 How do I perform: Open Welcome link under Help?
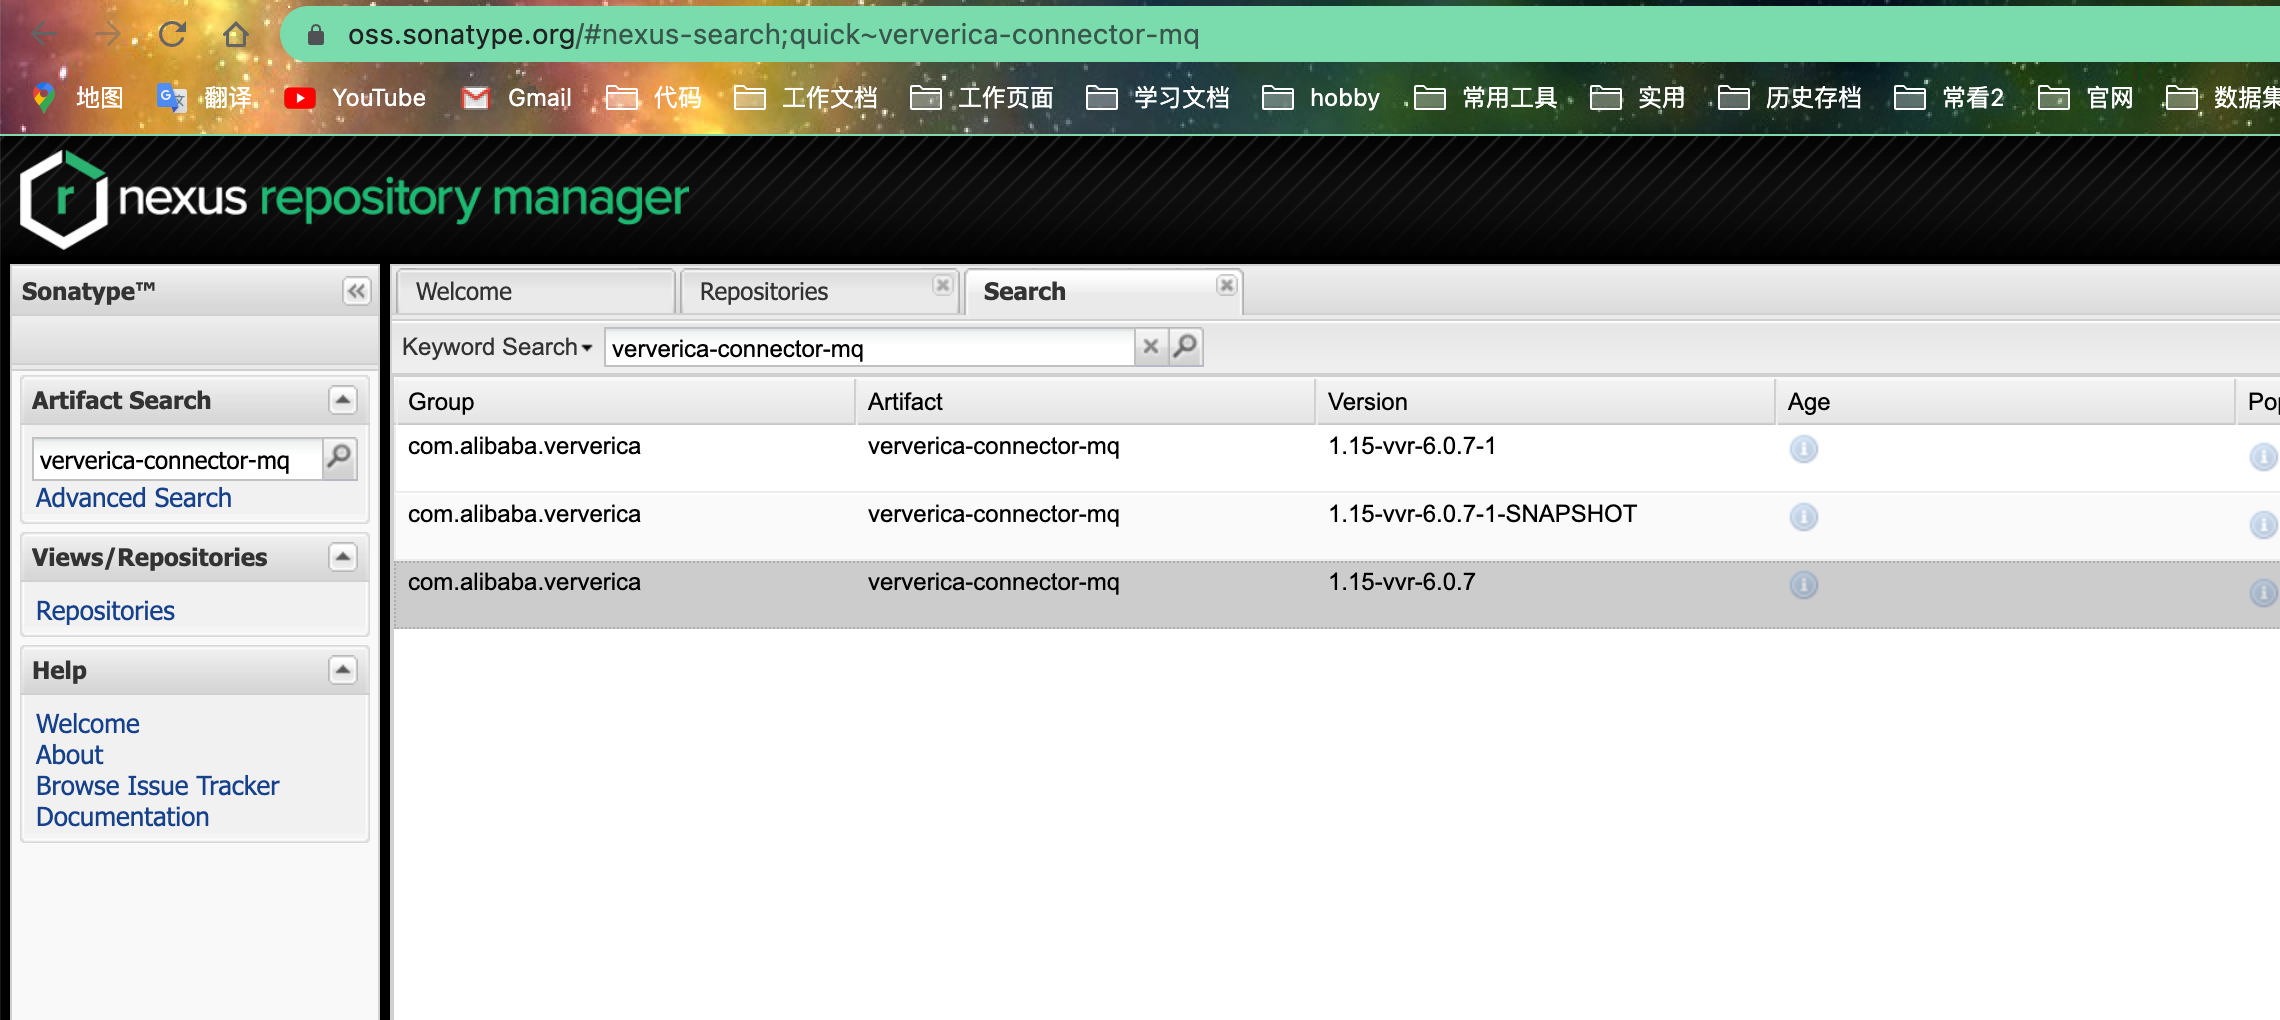coord(88,724)
